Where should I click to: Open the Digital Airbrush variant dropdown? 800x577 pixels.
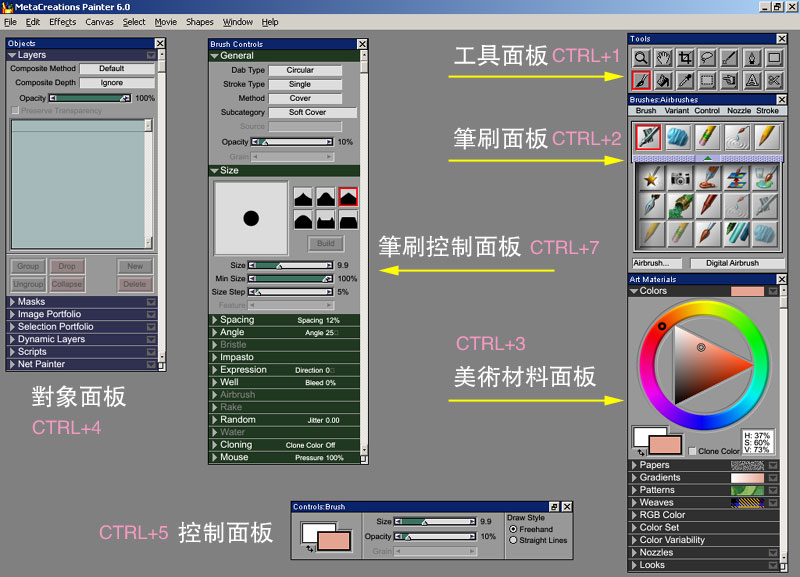pos(737,263)
